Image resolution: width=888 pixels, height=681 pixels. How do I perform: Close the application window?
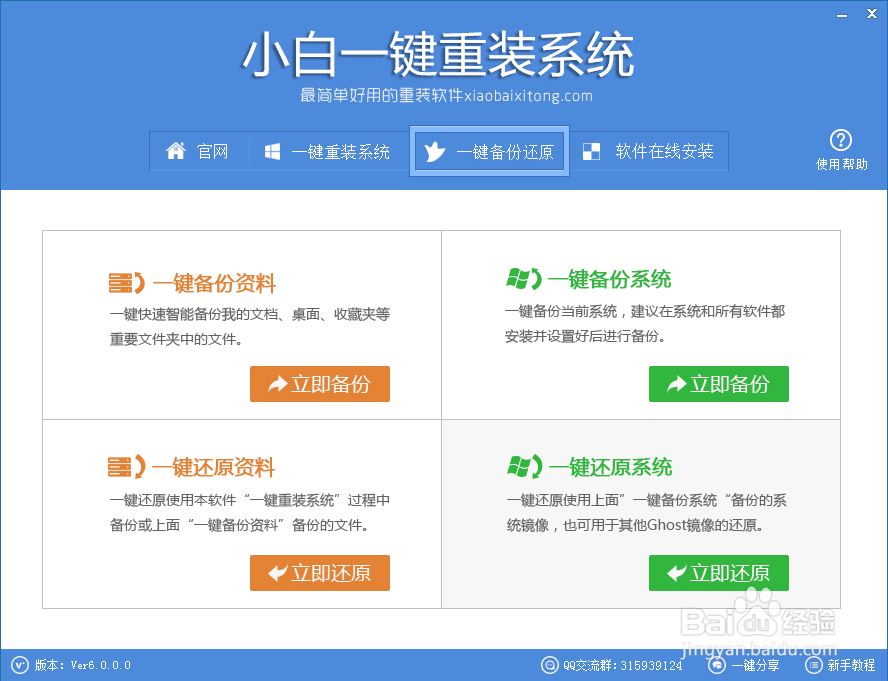[x=872, y=14]
